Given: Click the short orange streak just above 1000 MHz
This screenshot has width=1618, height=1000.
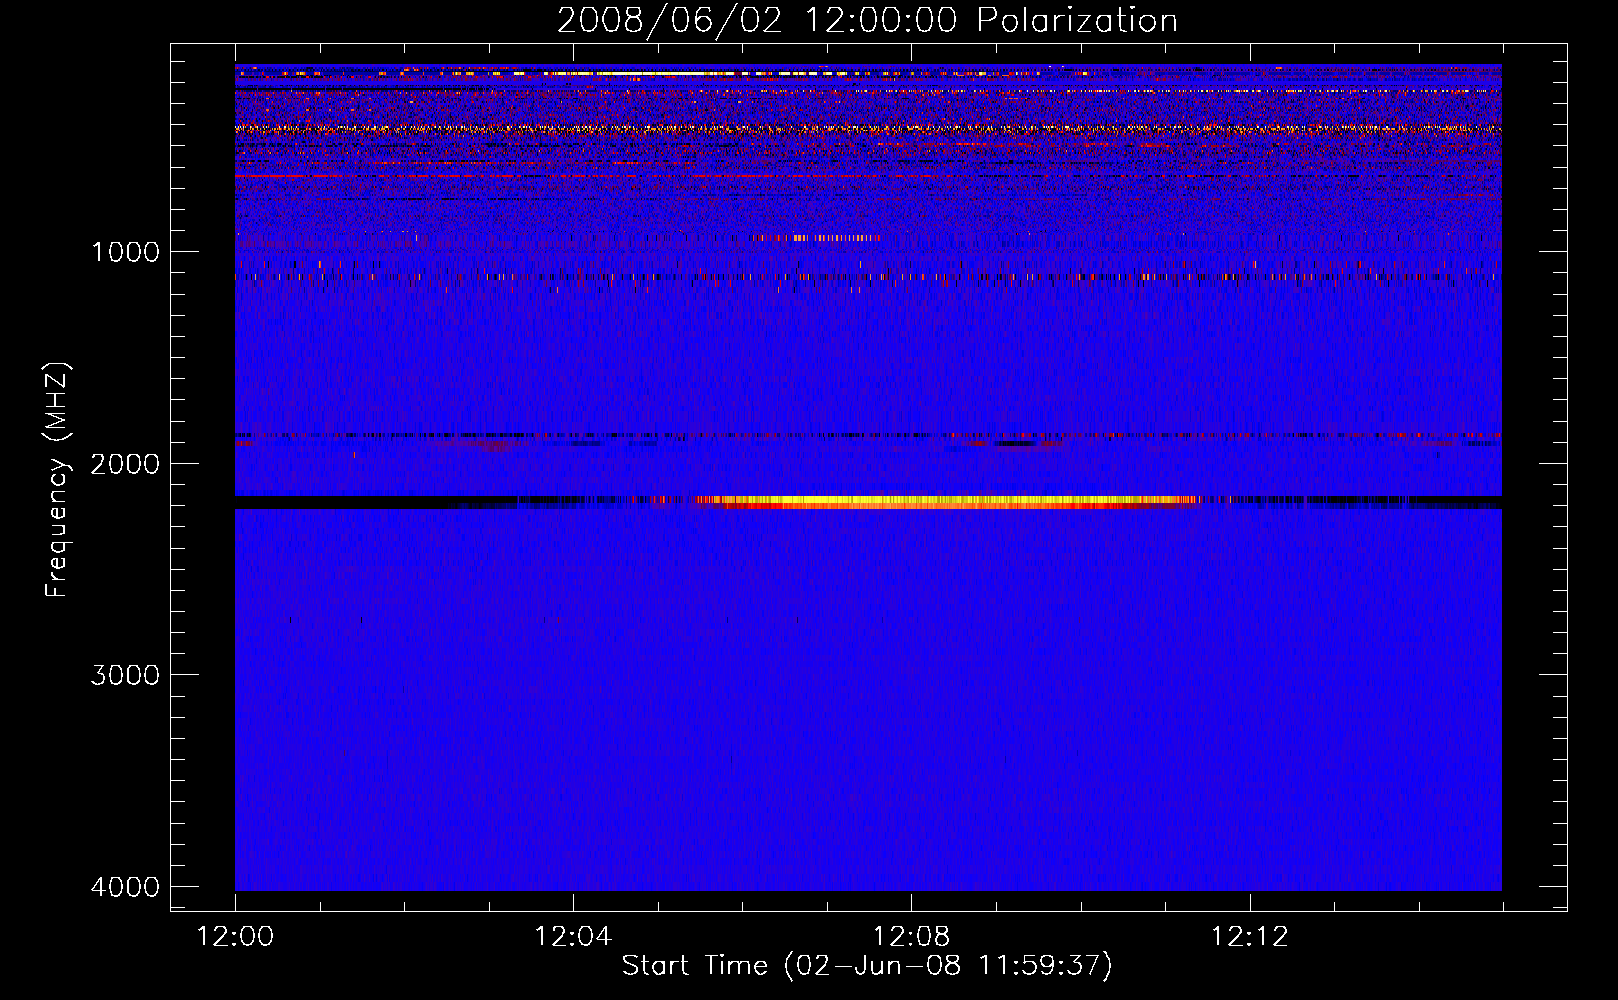Looking at the screenshot, I should (x=815, y=238).
